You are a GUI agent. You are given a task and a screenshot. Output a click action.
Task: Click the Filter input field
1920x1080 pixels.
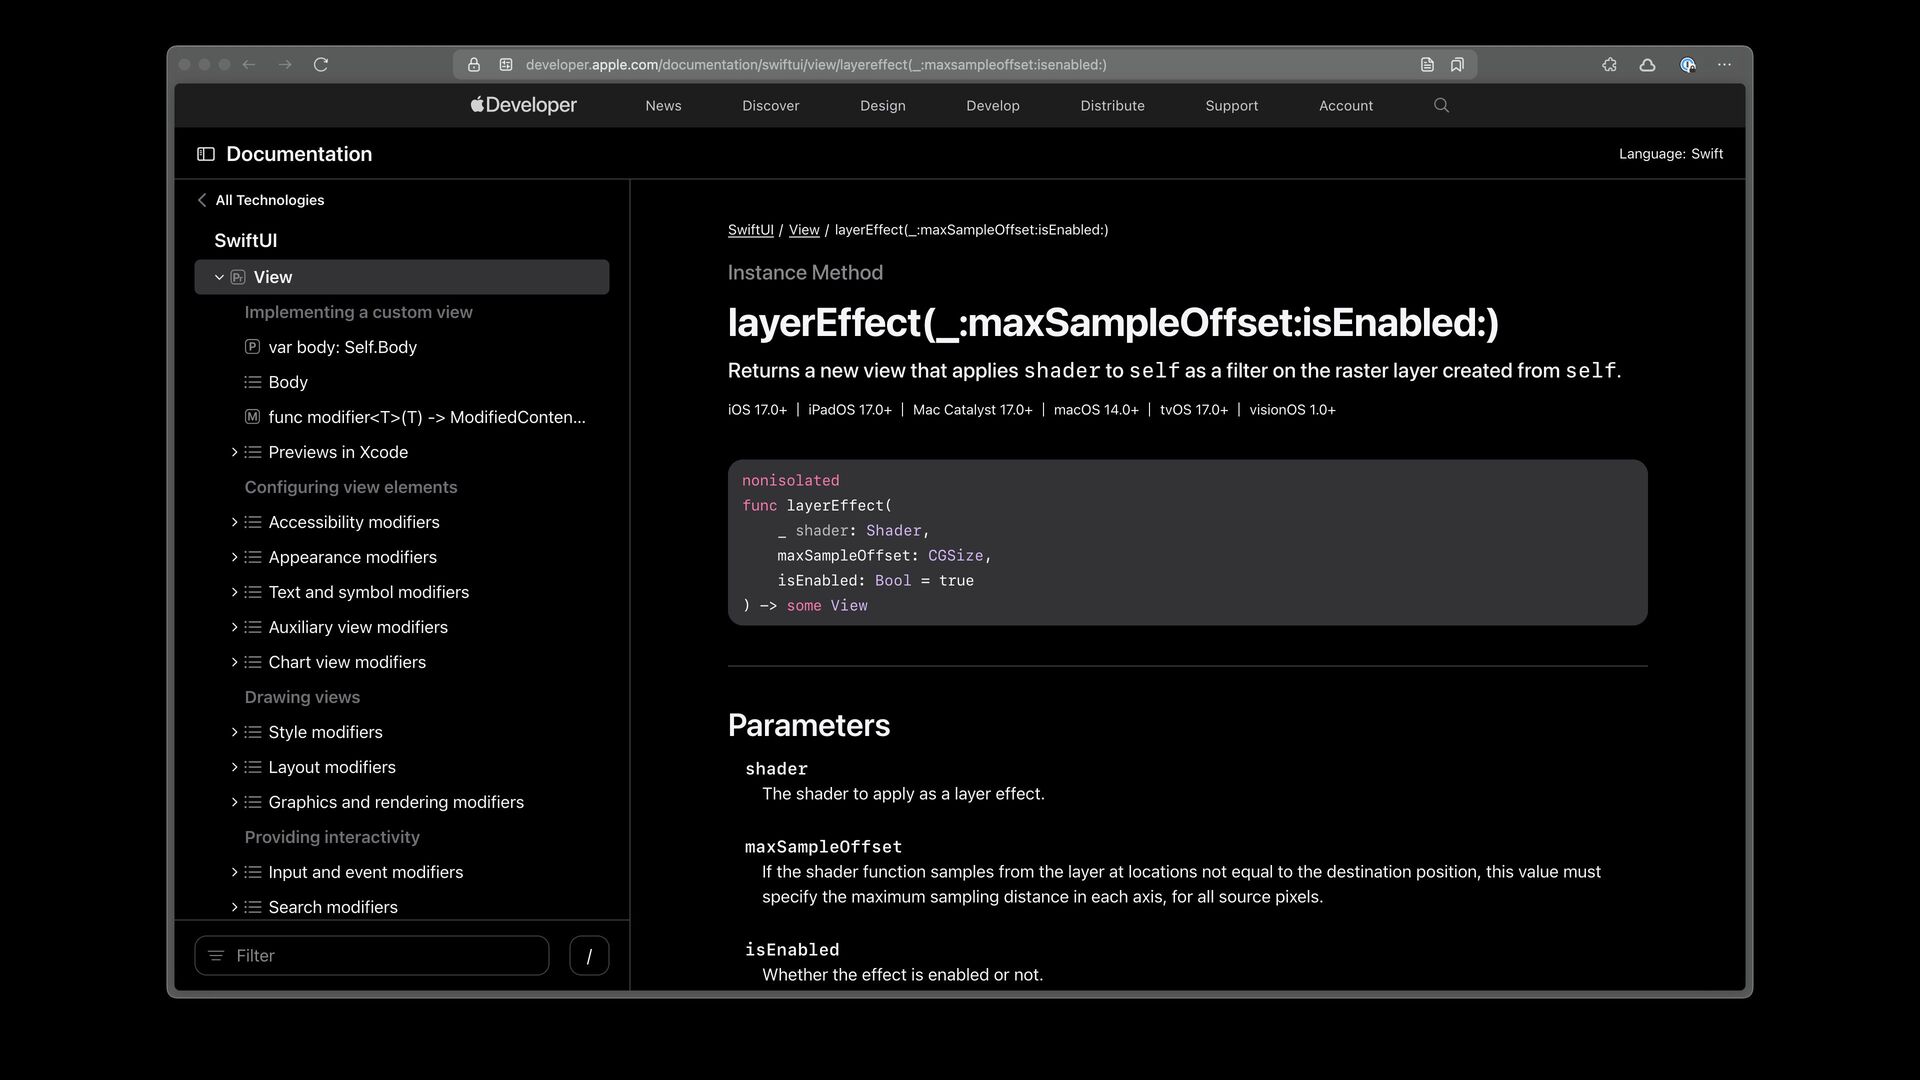[x=372, y=956]
